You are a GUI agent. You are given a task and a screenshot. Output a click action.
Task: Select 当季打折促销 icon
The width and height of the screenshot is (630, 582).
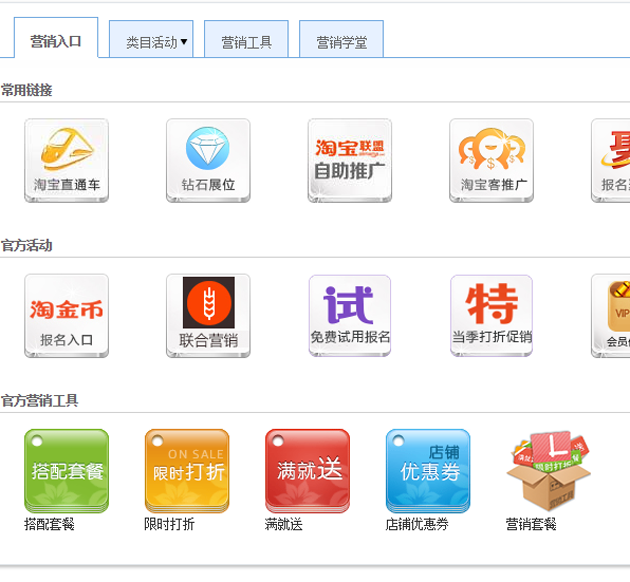(x=491, y=315)
